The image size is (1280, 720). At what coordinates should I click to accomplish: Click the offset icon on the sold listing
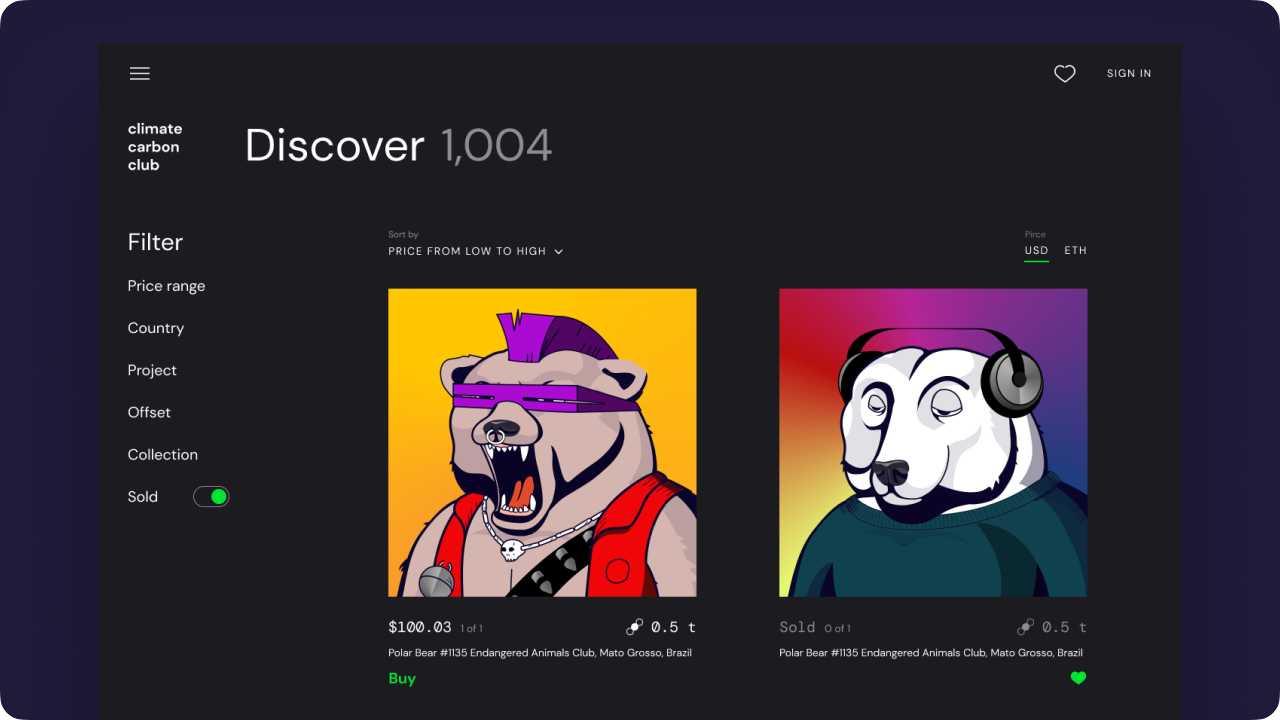[x=1025, y=627]
